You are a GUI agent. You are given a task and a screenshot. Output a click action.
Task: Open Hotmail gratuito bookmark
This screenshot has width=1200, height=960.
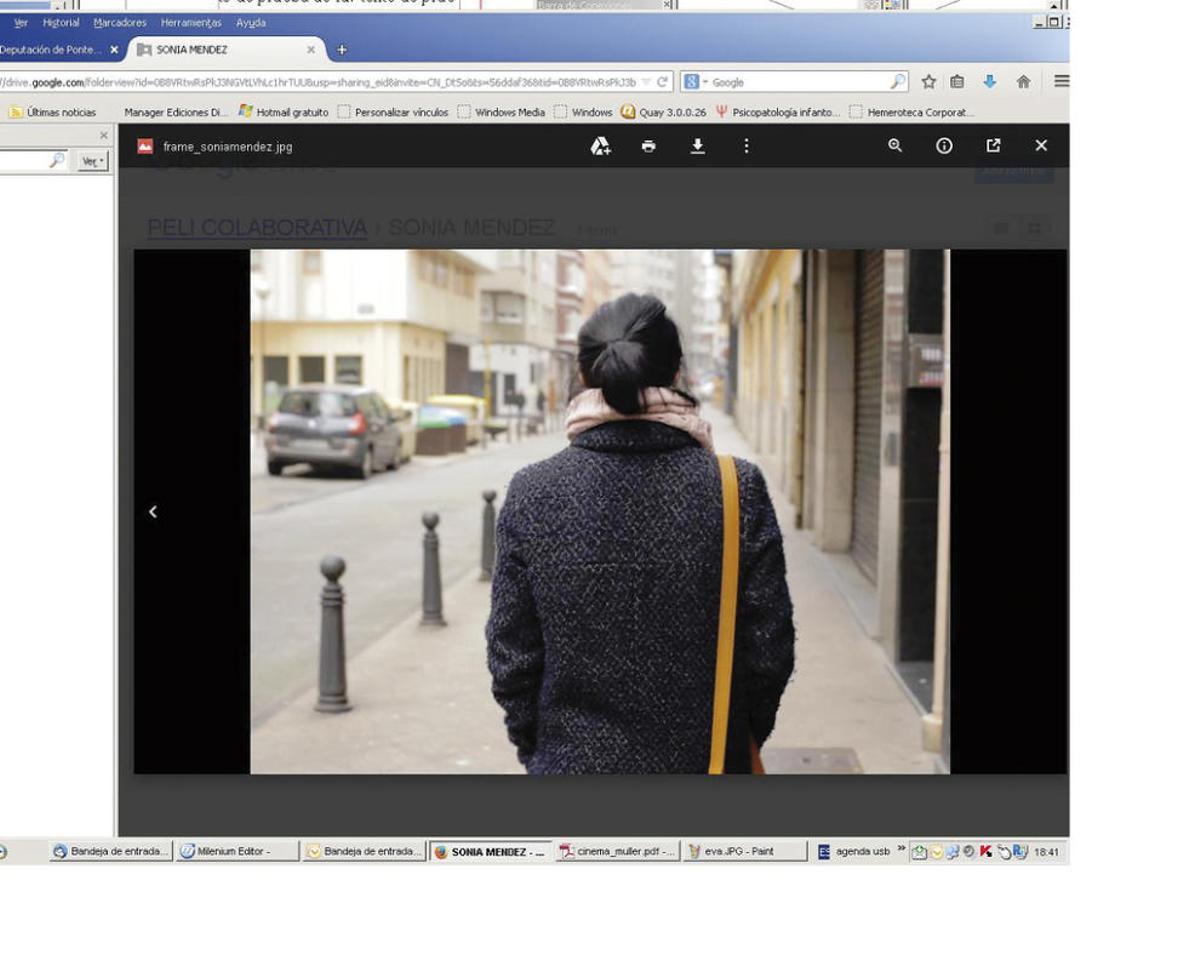pyautogui.click(x=283, y=112)
